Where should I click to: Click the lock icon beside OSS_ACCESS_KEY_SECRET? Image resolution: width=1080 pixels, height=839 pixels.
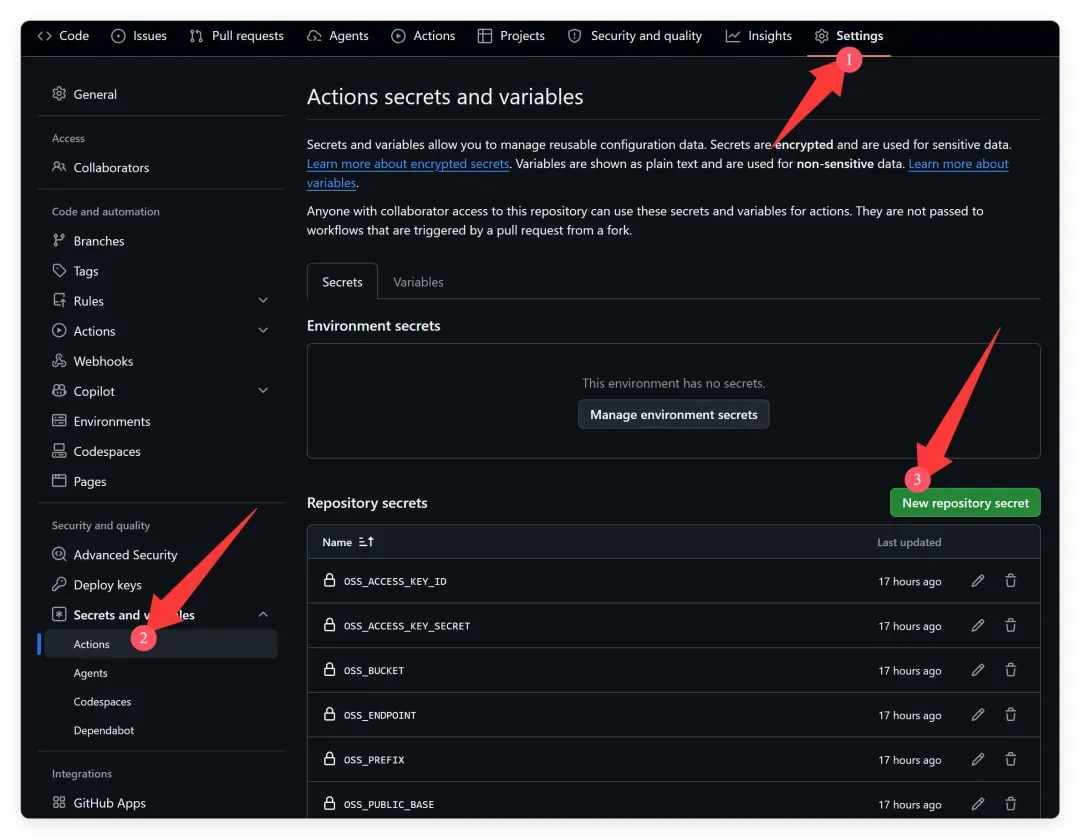click(x=329, y=625)
